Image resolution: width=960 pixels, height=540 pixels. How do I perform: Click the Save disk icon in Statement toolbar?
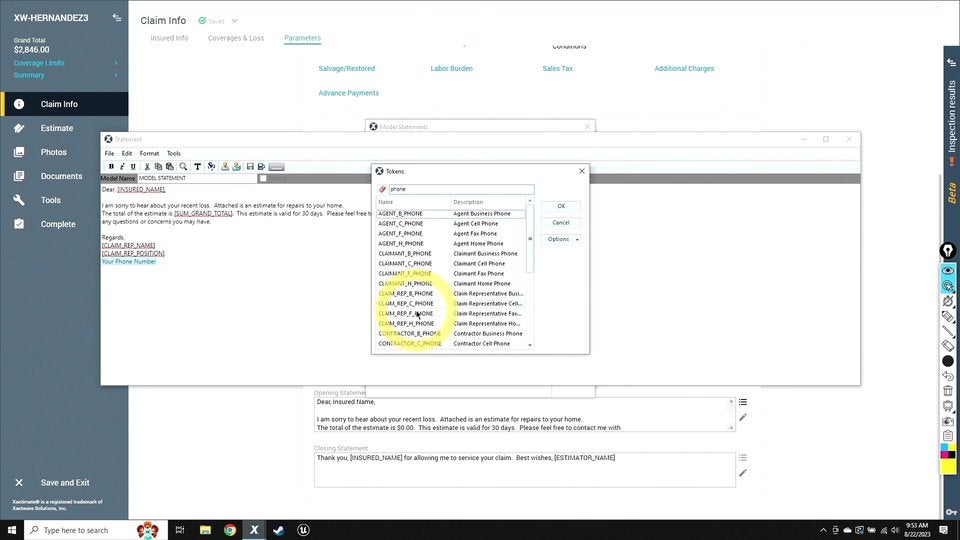click(x=249, y=166)
